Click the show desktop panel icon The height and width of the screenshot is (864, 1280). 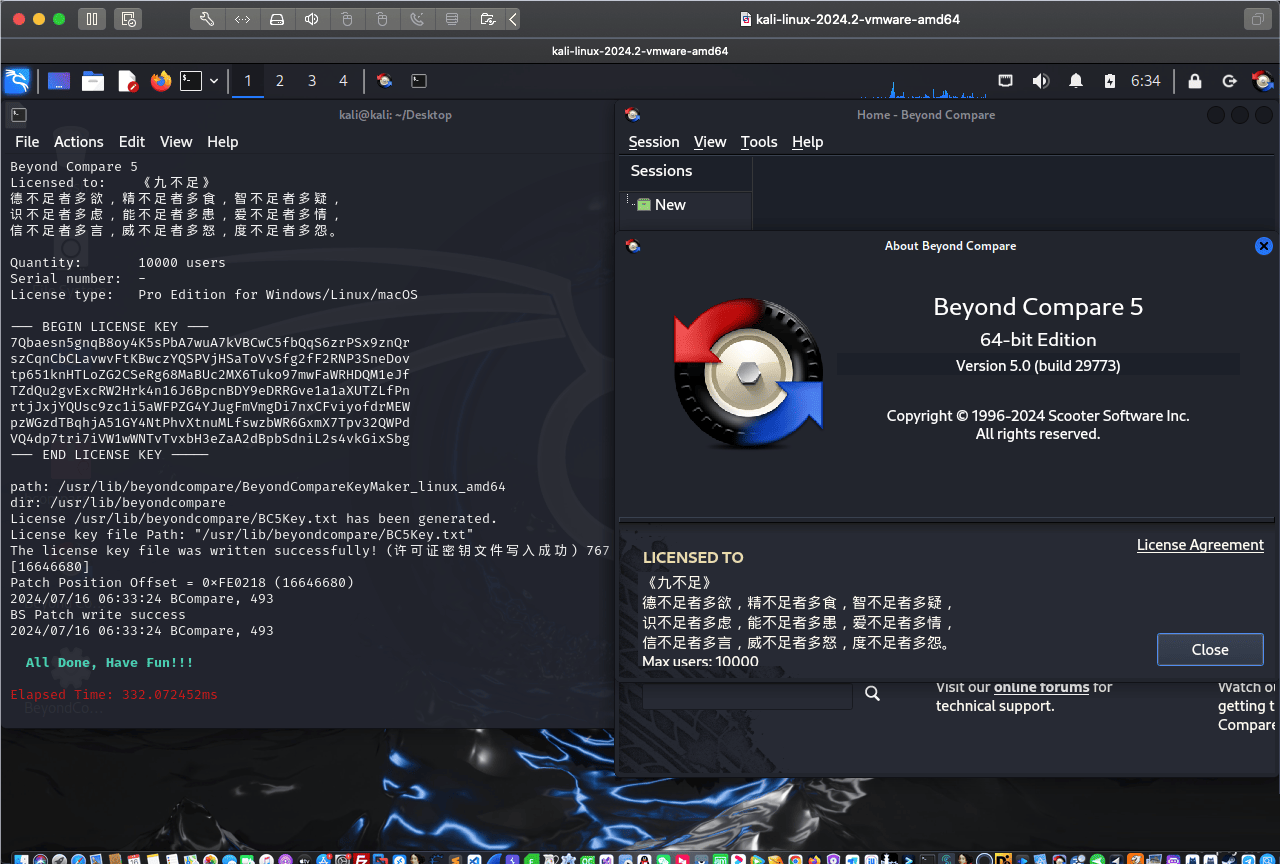tap(59, 81)
